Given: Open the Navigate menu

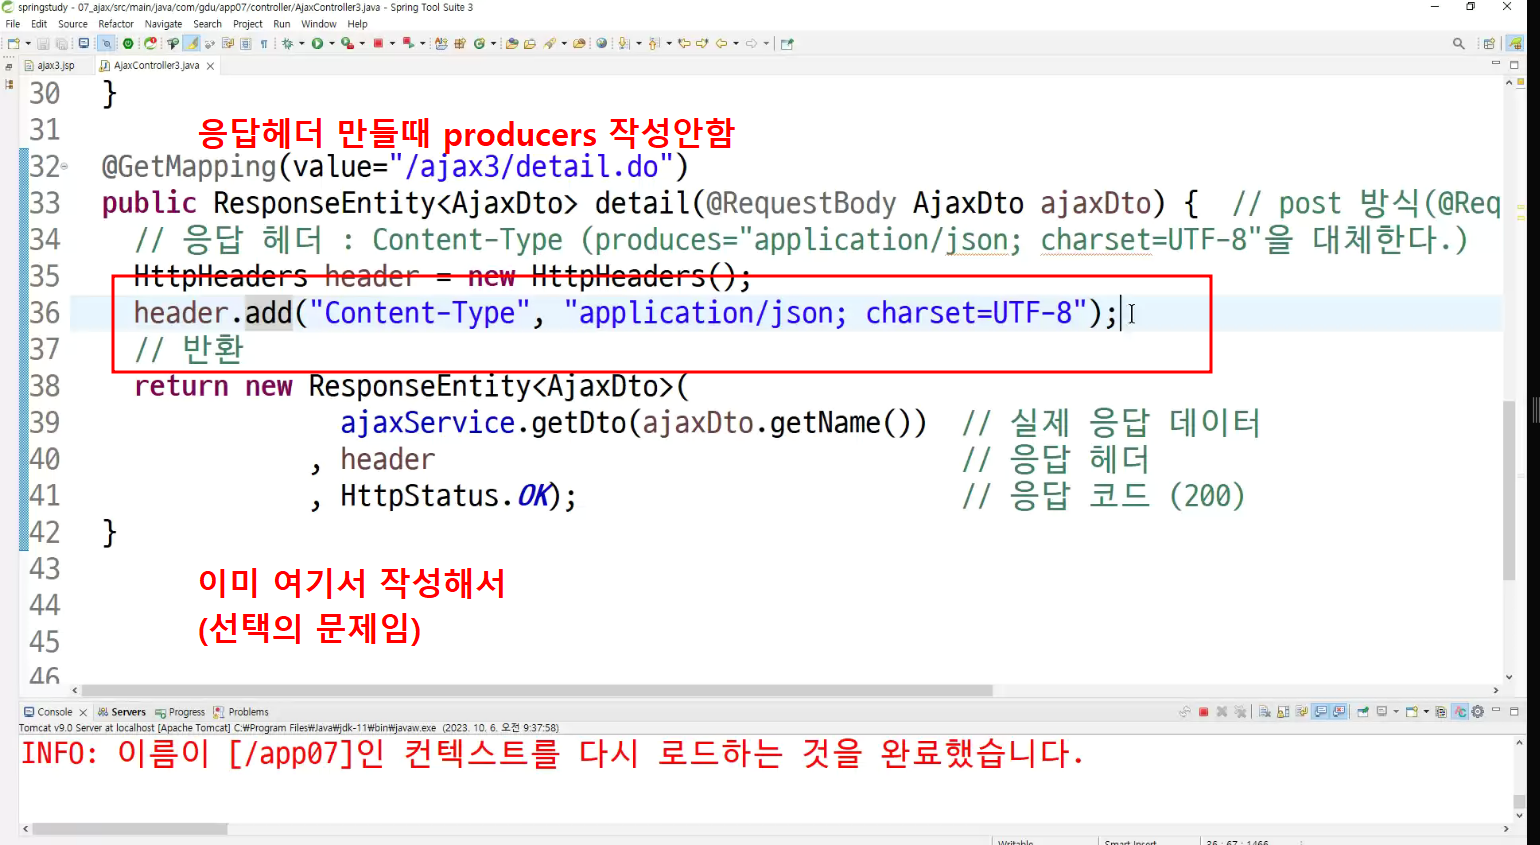Looking at the screenshot, I should click(163, 24).
